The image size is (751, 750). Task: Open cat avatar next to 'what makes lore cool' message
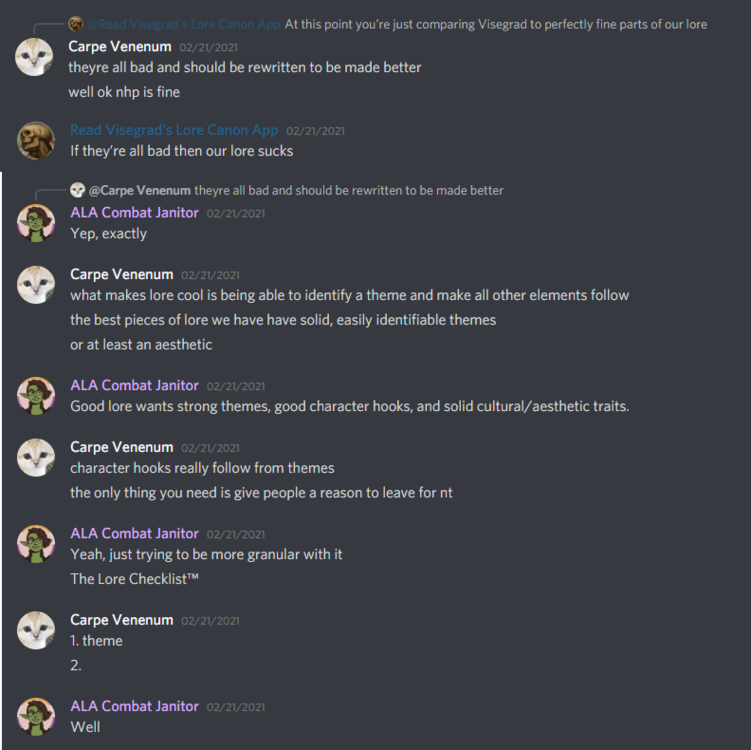coord(36,285)
